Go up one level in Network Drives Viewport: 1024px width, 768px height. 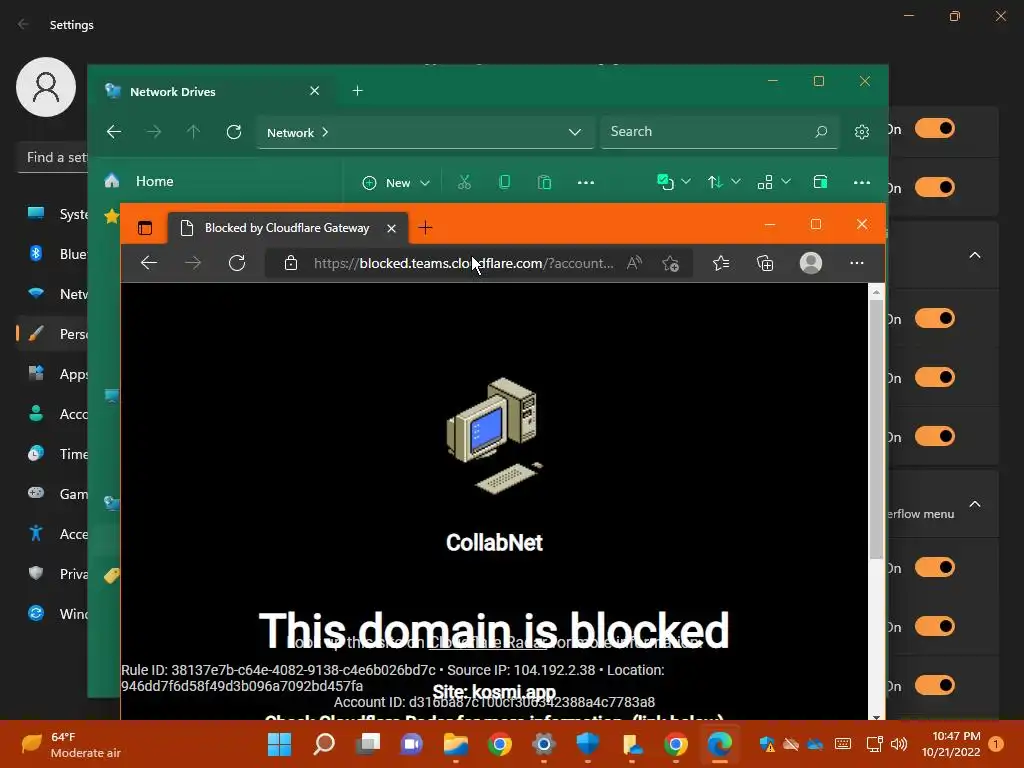[x=193, y=132]
